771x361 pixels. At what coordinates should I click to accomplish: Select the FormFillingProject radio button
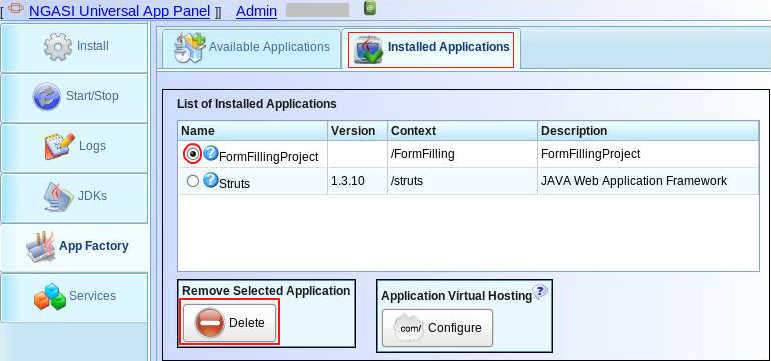(x=193, y=154)
